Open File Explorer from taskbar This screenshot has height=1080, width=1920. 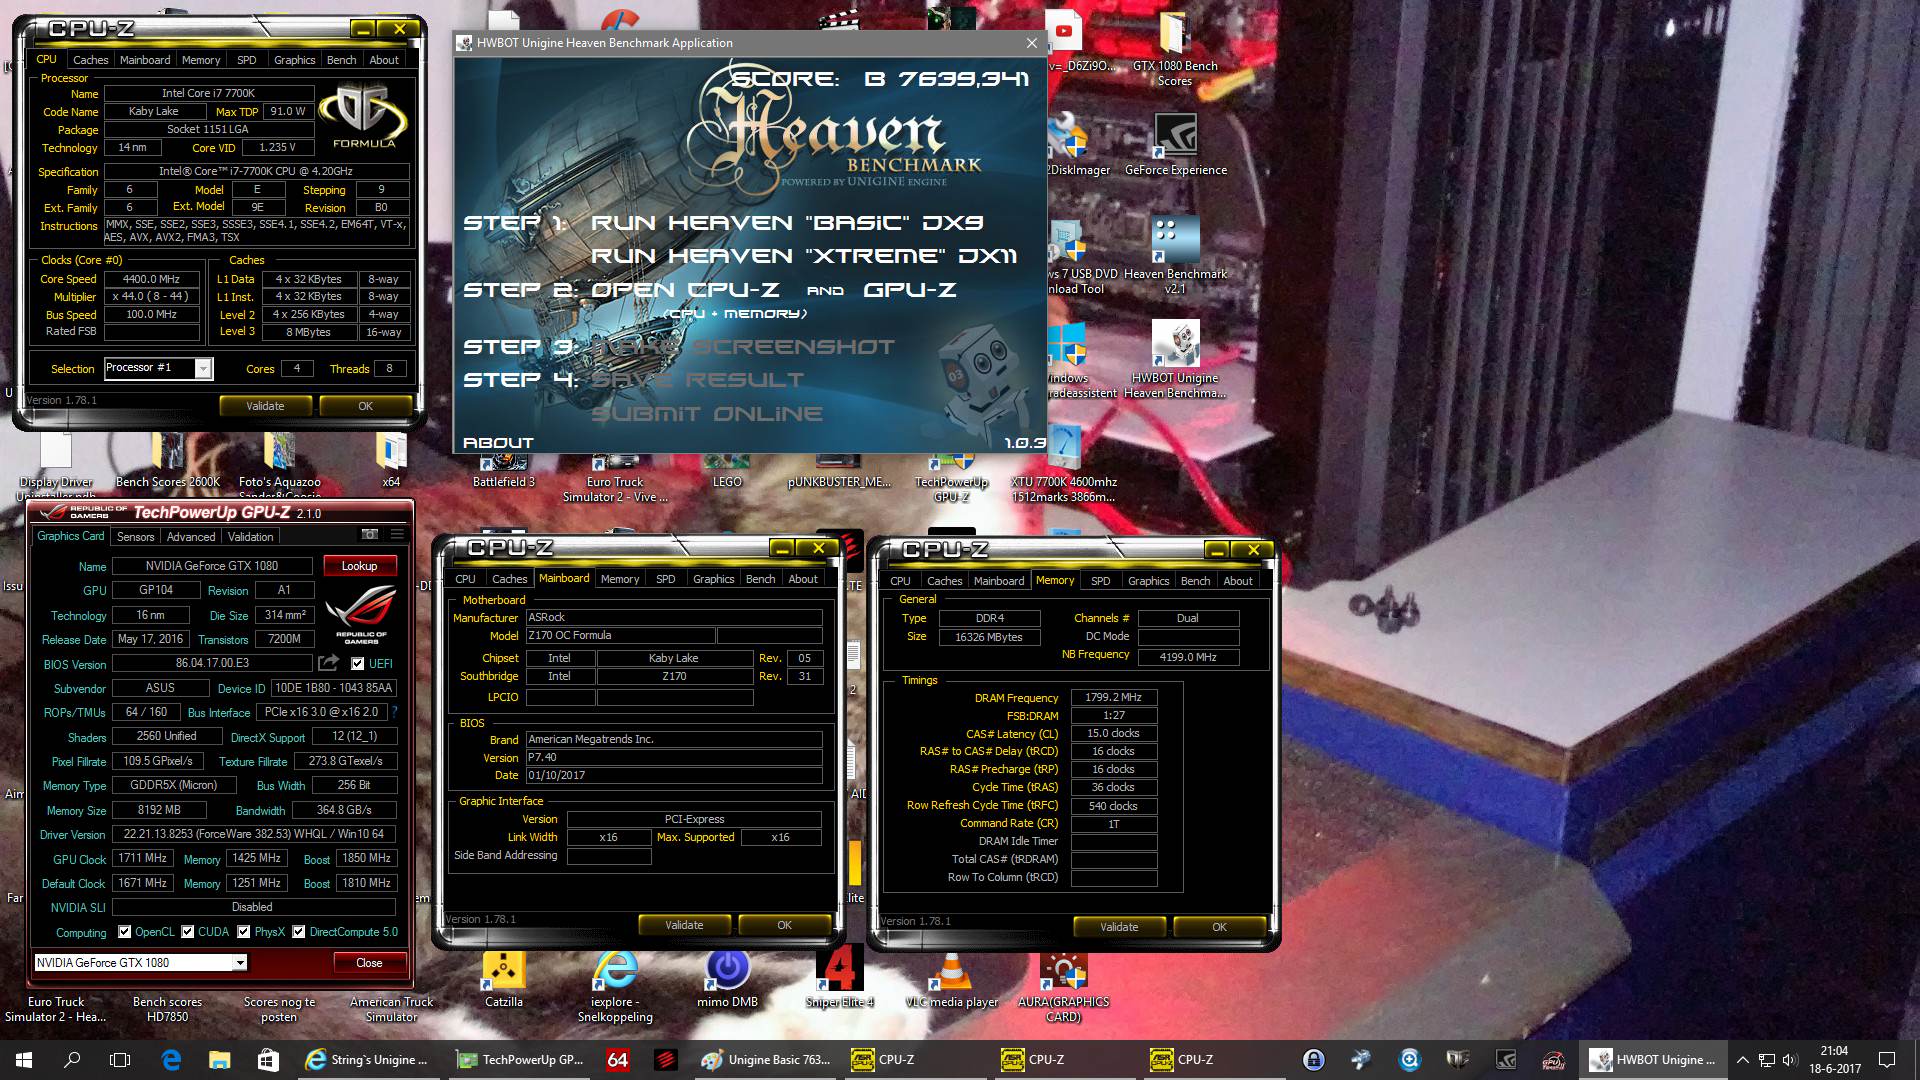tap(219, 1060)
